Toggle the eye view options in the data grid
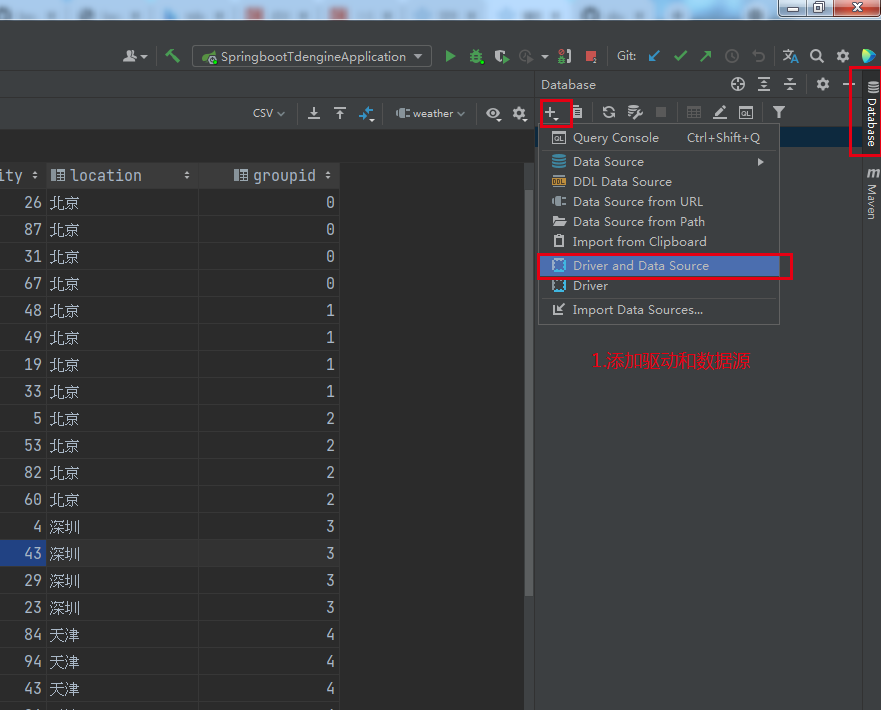881x710 pixels. [x=493, y=113]
